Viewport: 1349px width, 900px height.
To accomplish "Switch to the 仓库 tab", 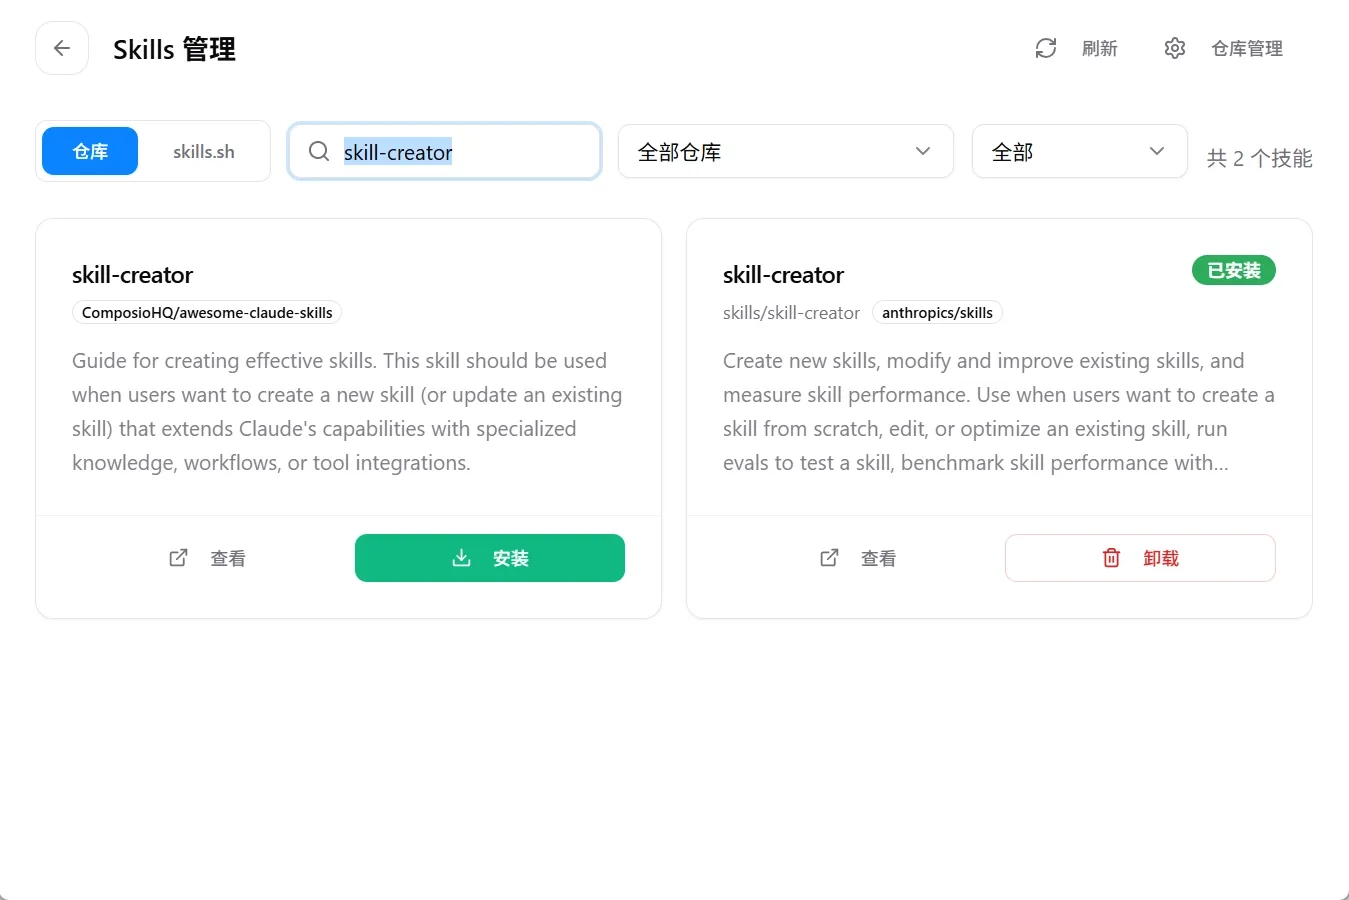I will click(90, 151).
